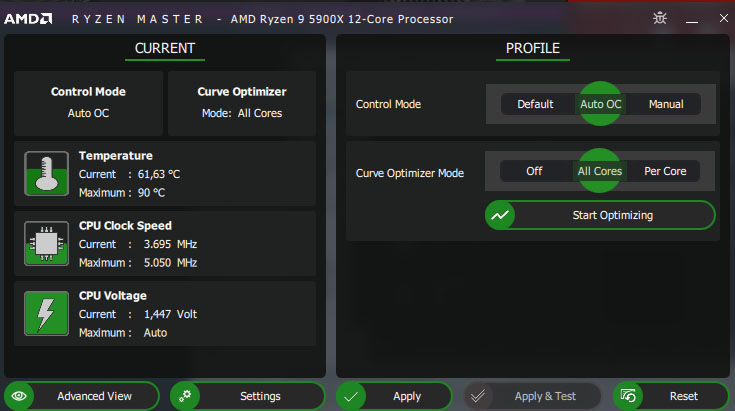Click the AMD Ryzen 9 5900X processor title
Image resolution: width=735 pixels, height=411 pixels.
[x=342, y=19]
